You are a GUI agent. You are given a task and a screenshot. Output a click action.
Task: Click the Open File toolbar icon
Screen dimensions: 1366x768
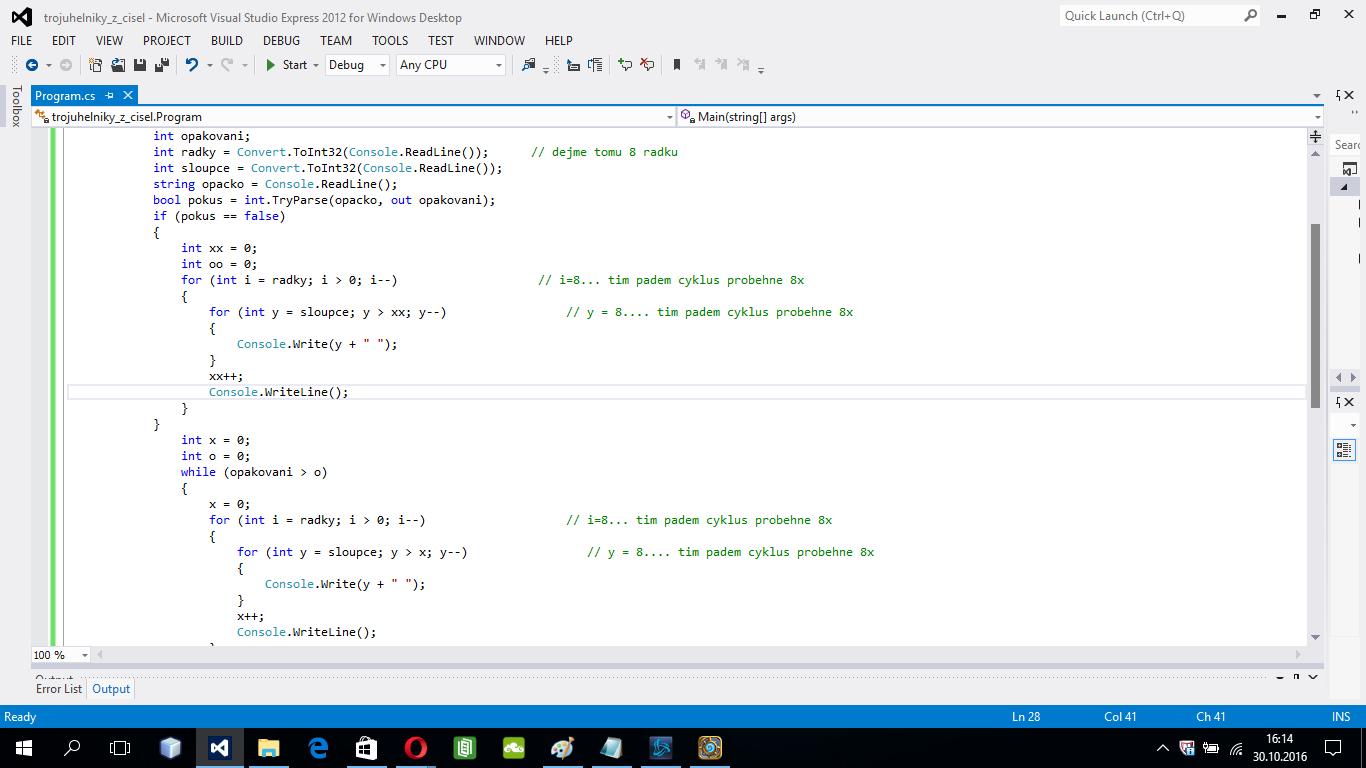tap(118, 65)
